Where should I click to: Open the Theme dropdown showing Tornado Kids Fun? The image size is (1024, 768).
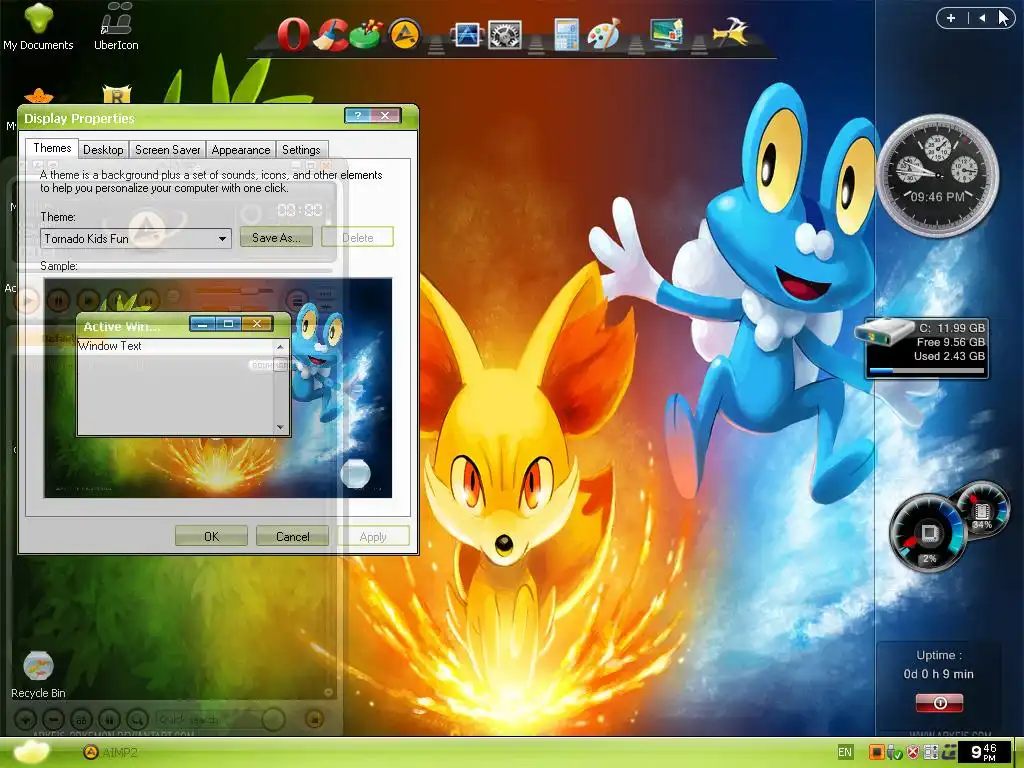click(136, 238)
